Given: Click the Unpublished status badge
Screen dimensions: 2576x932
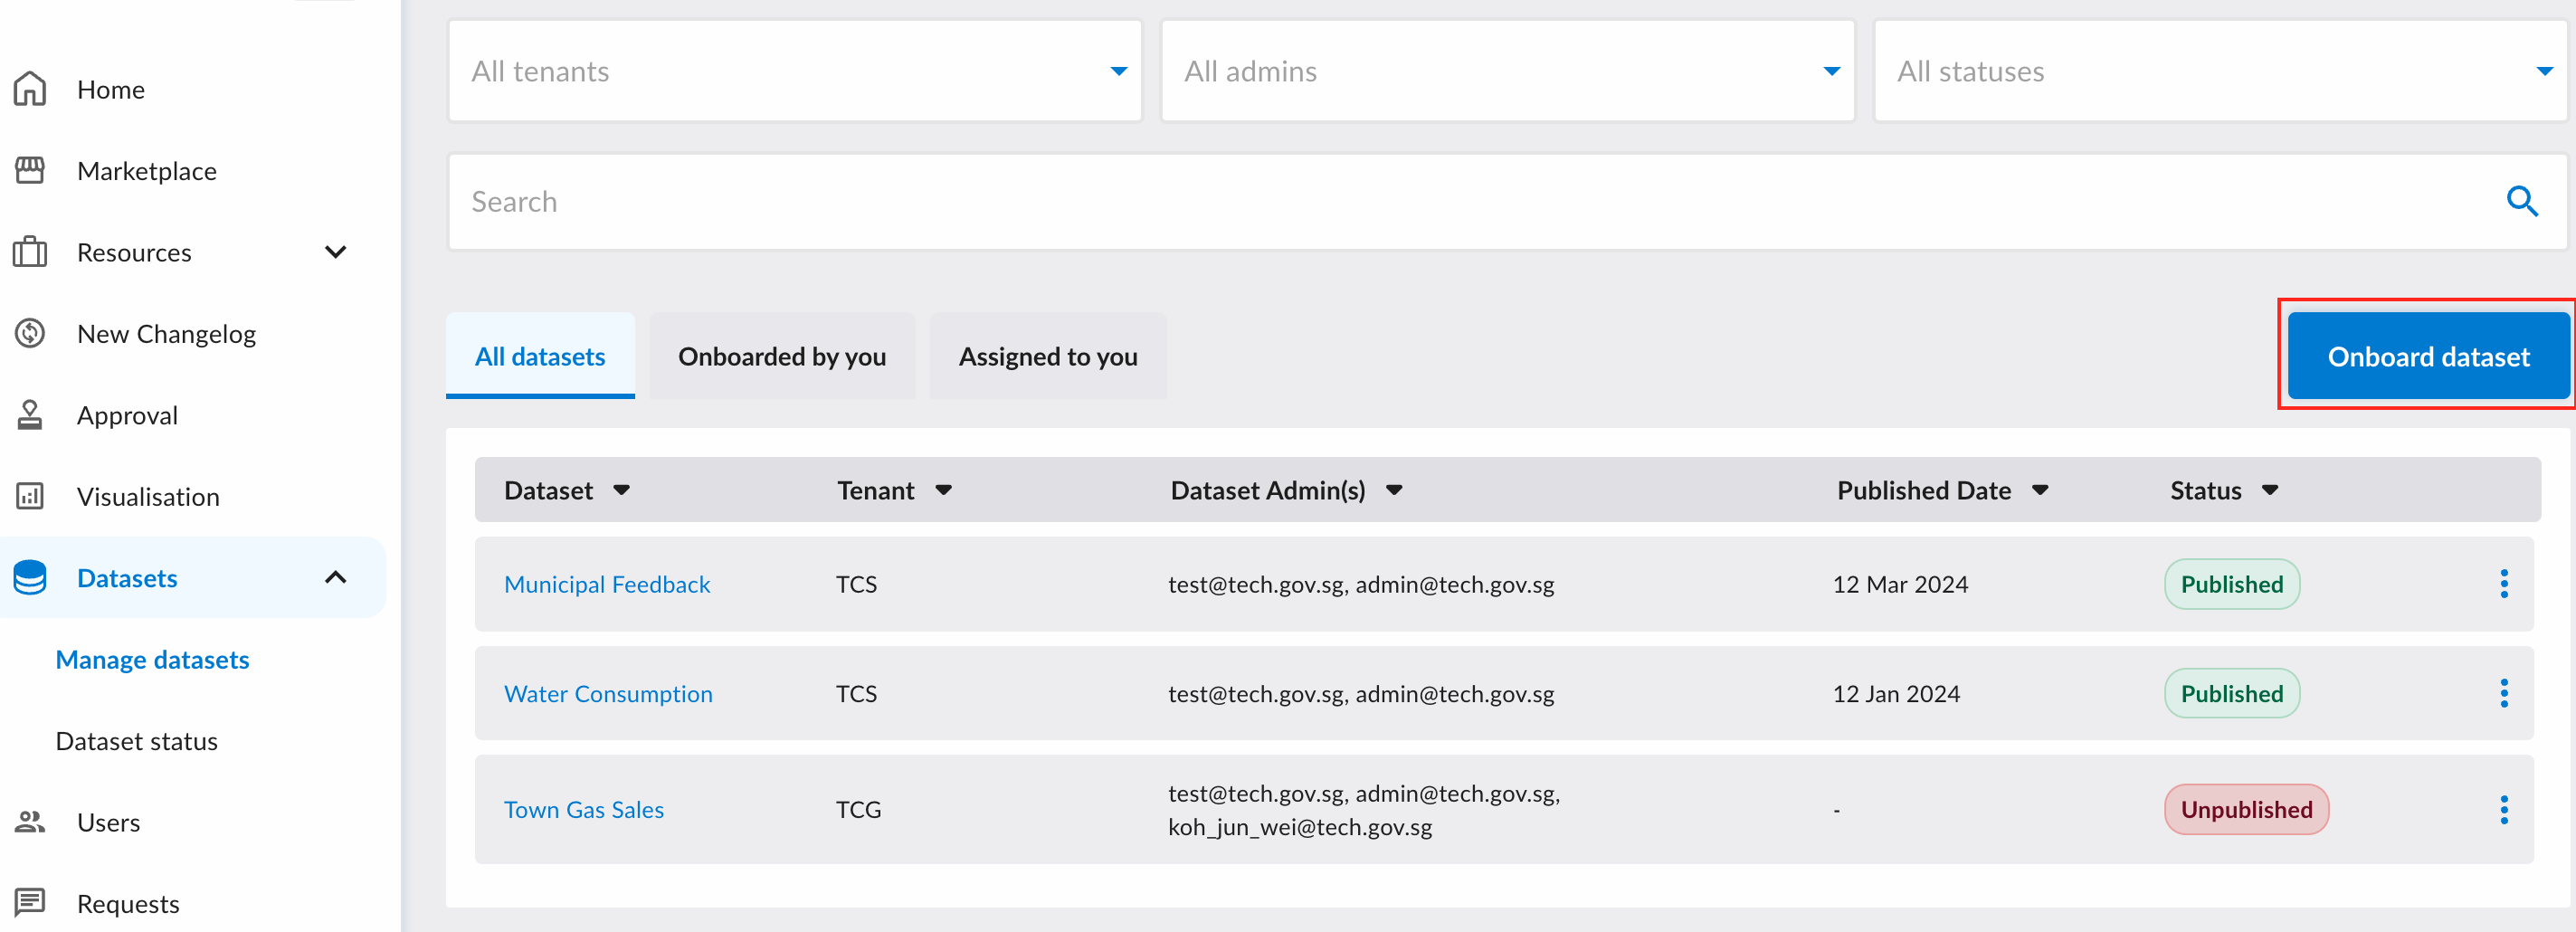Looking at the screenshot, I should (x=2246, y=809).
